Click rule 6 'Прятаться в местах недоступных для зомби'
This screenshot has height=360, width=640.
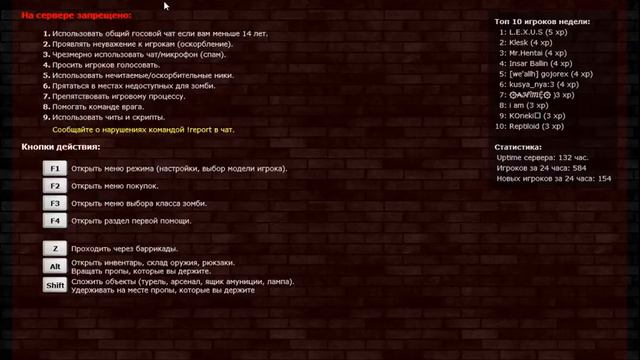click(129, 86)
